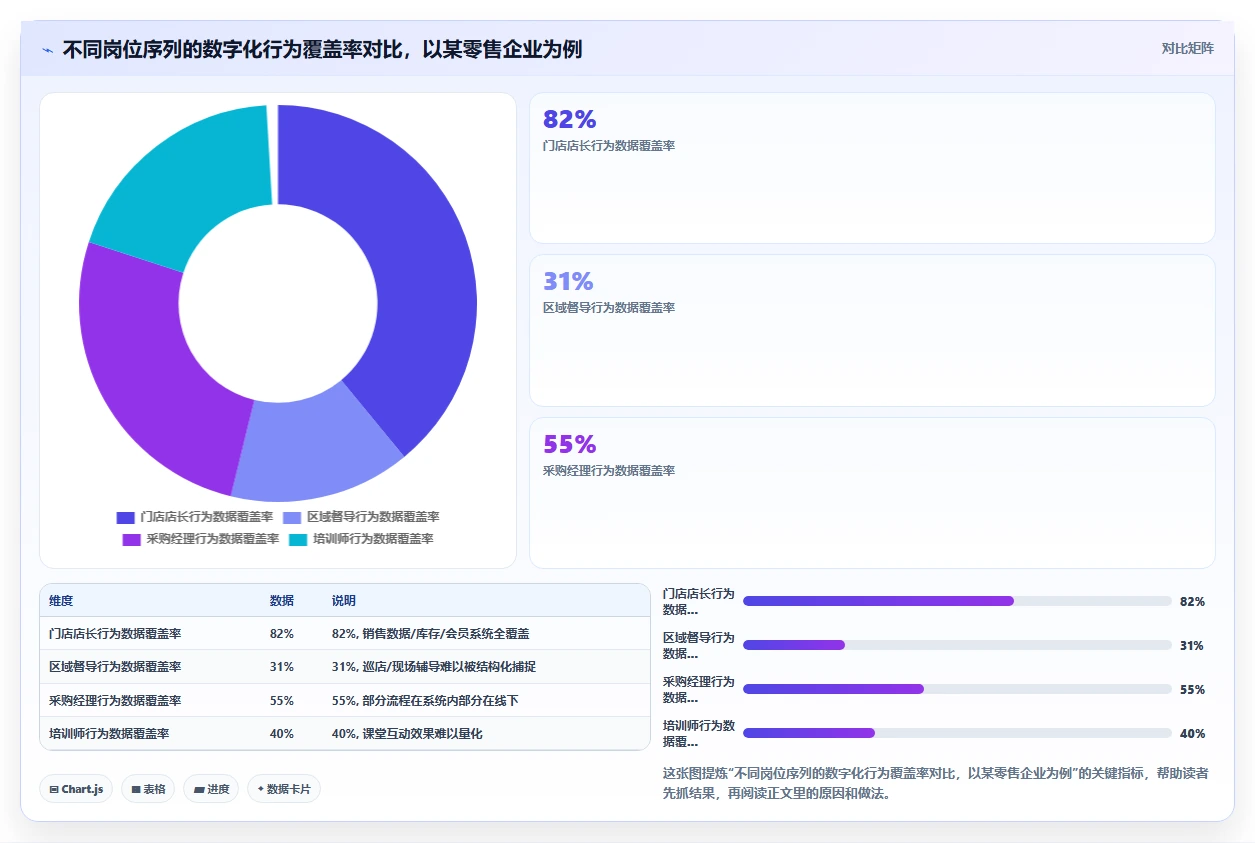
Task: Click the 对比矩阵 label in the header
Action: [1188, 48]
